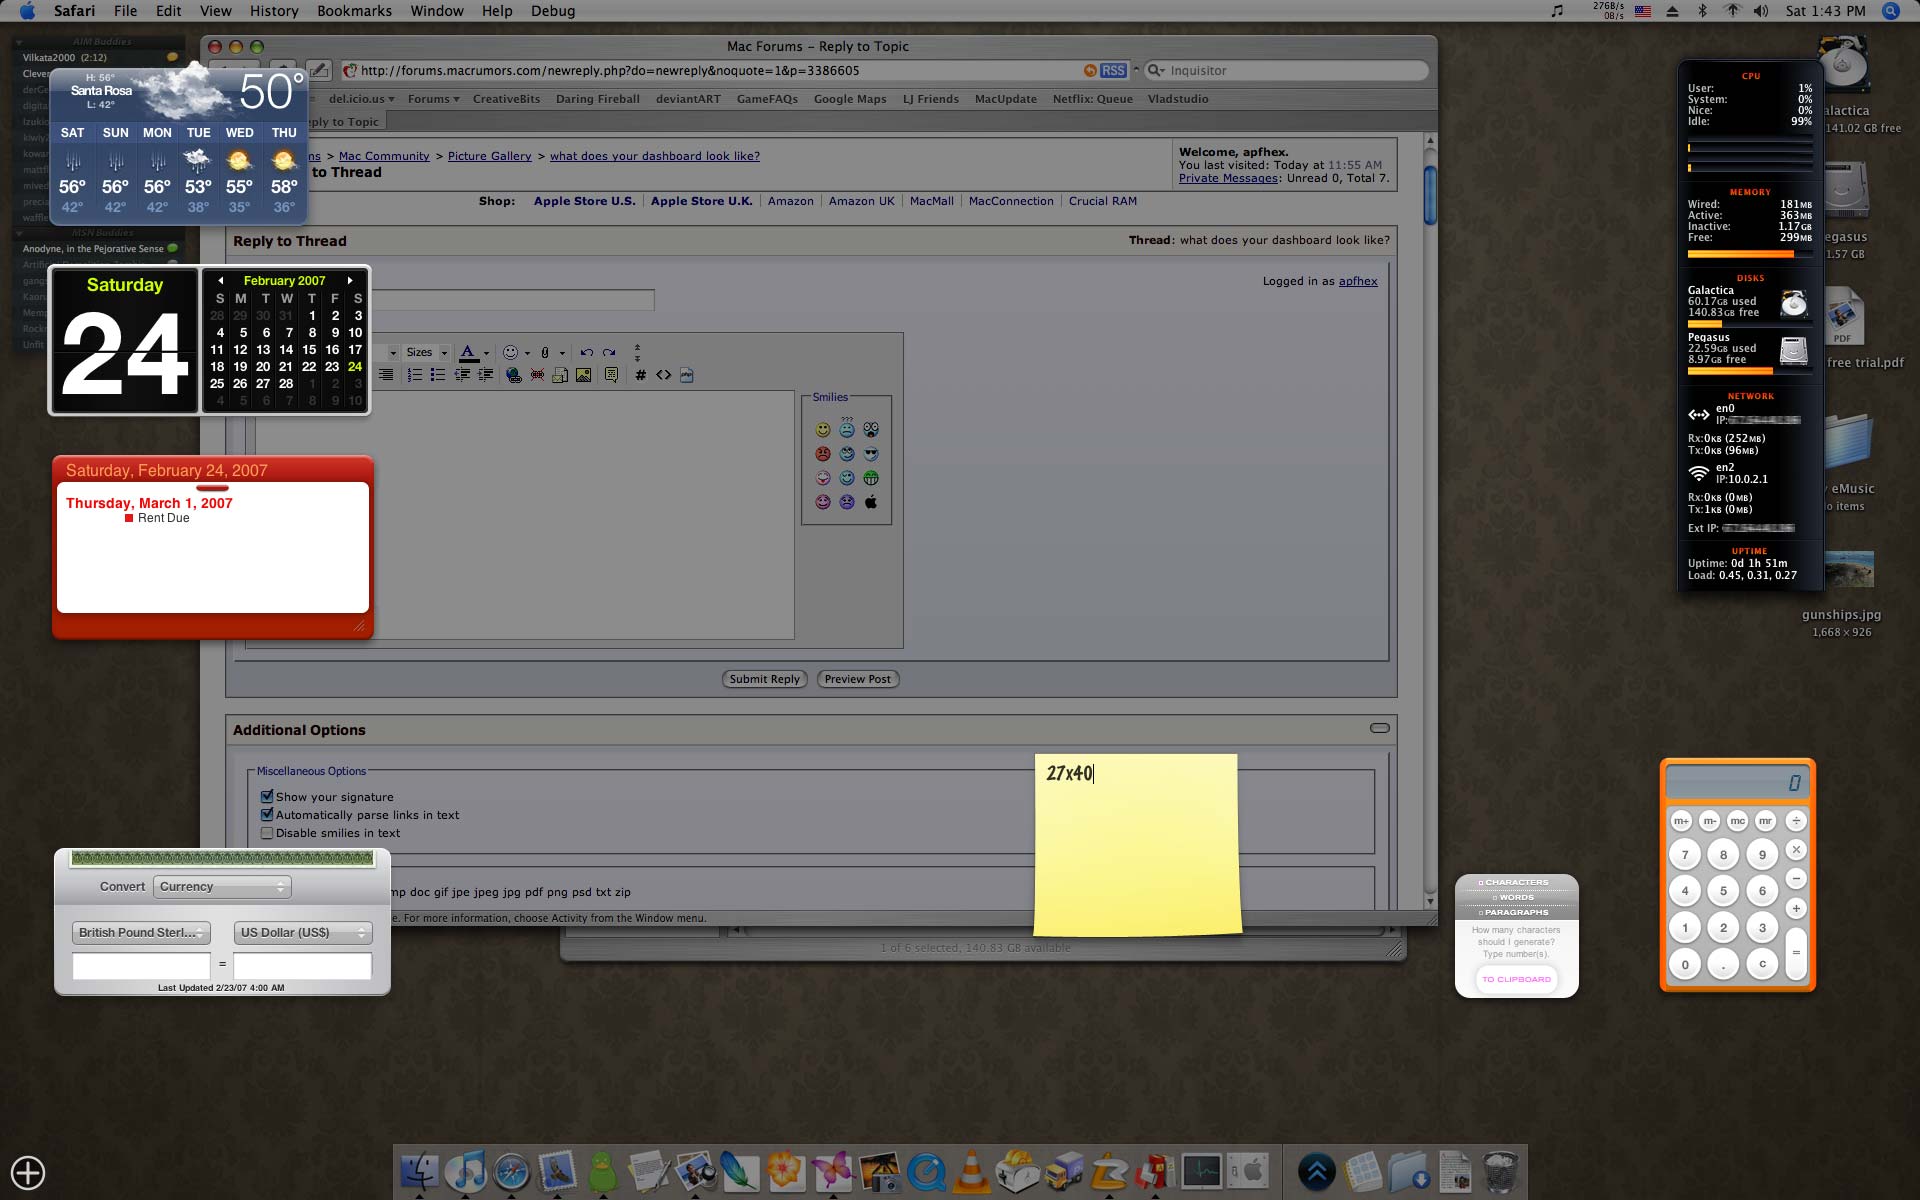Open the View menu
Image resolution: width=1920 pixels, height=1200 pixels.
coord(215,11)
